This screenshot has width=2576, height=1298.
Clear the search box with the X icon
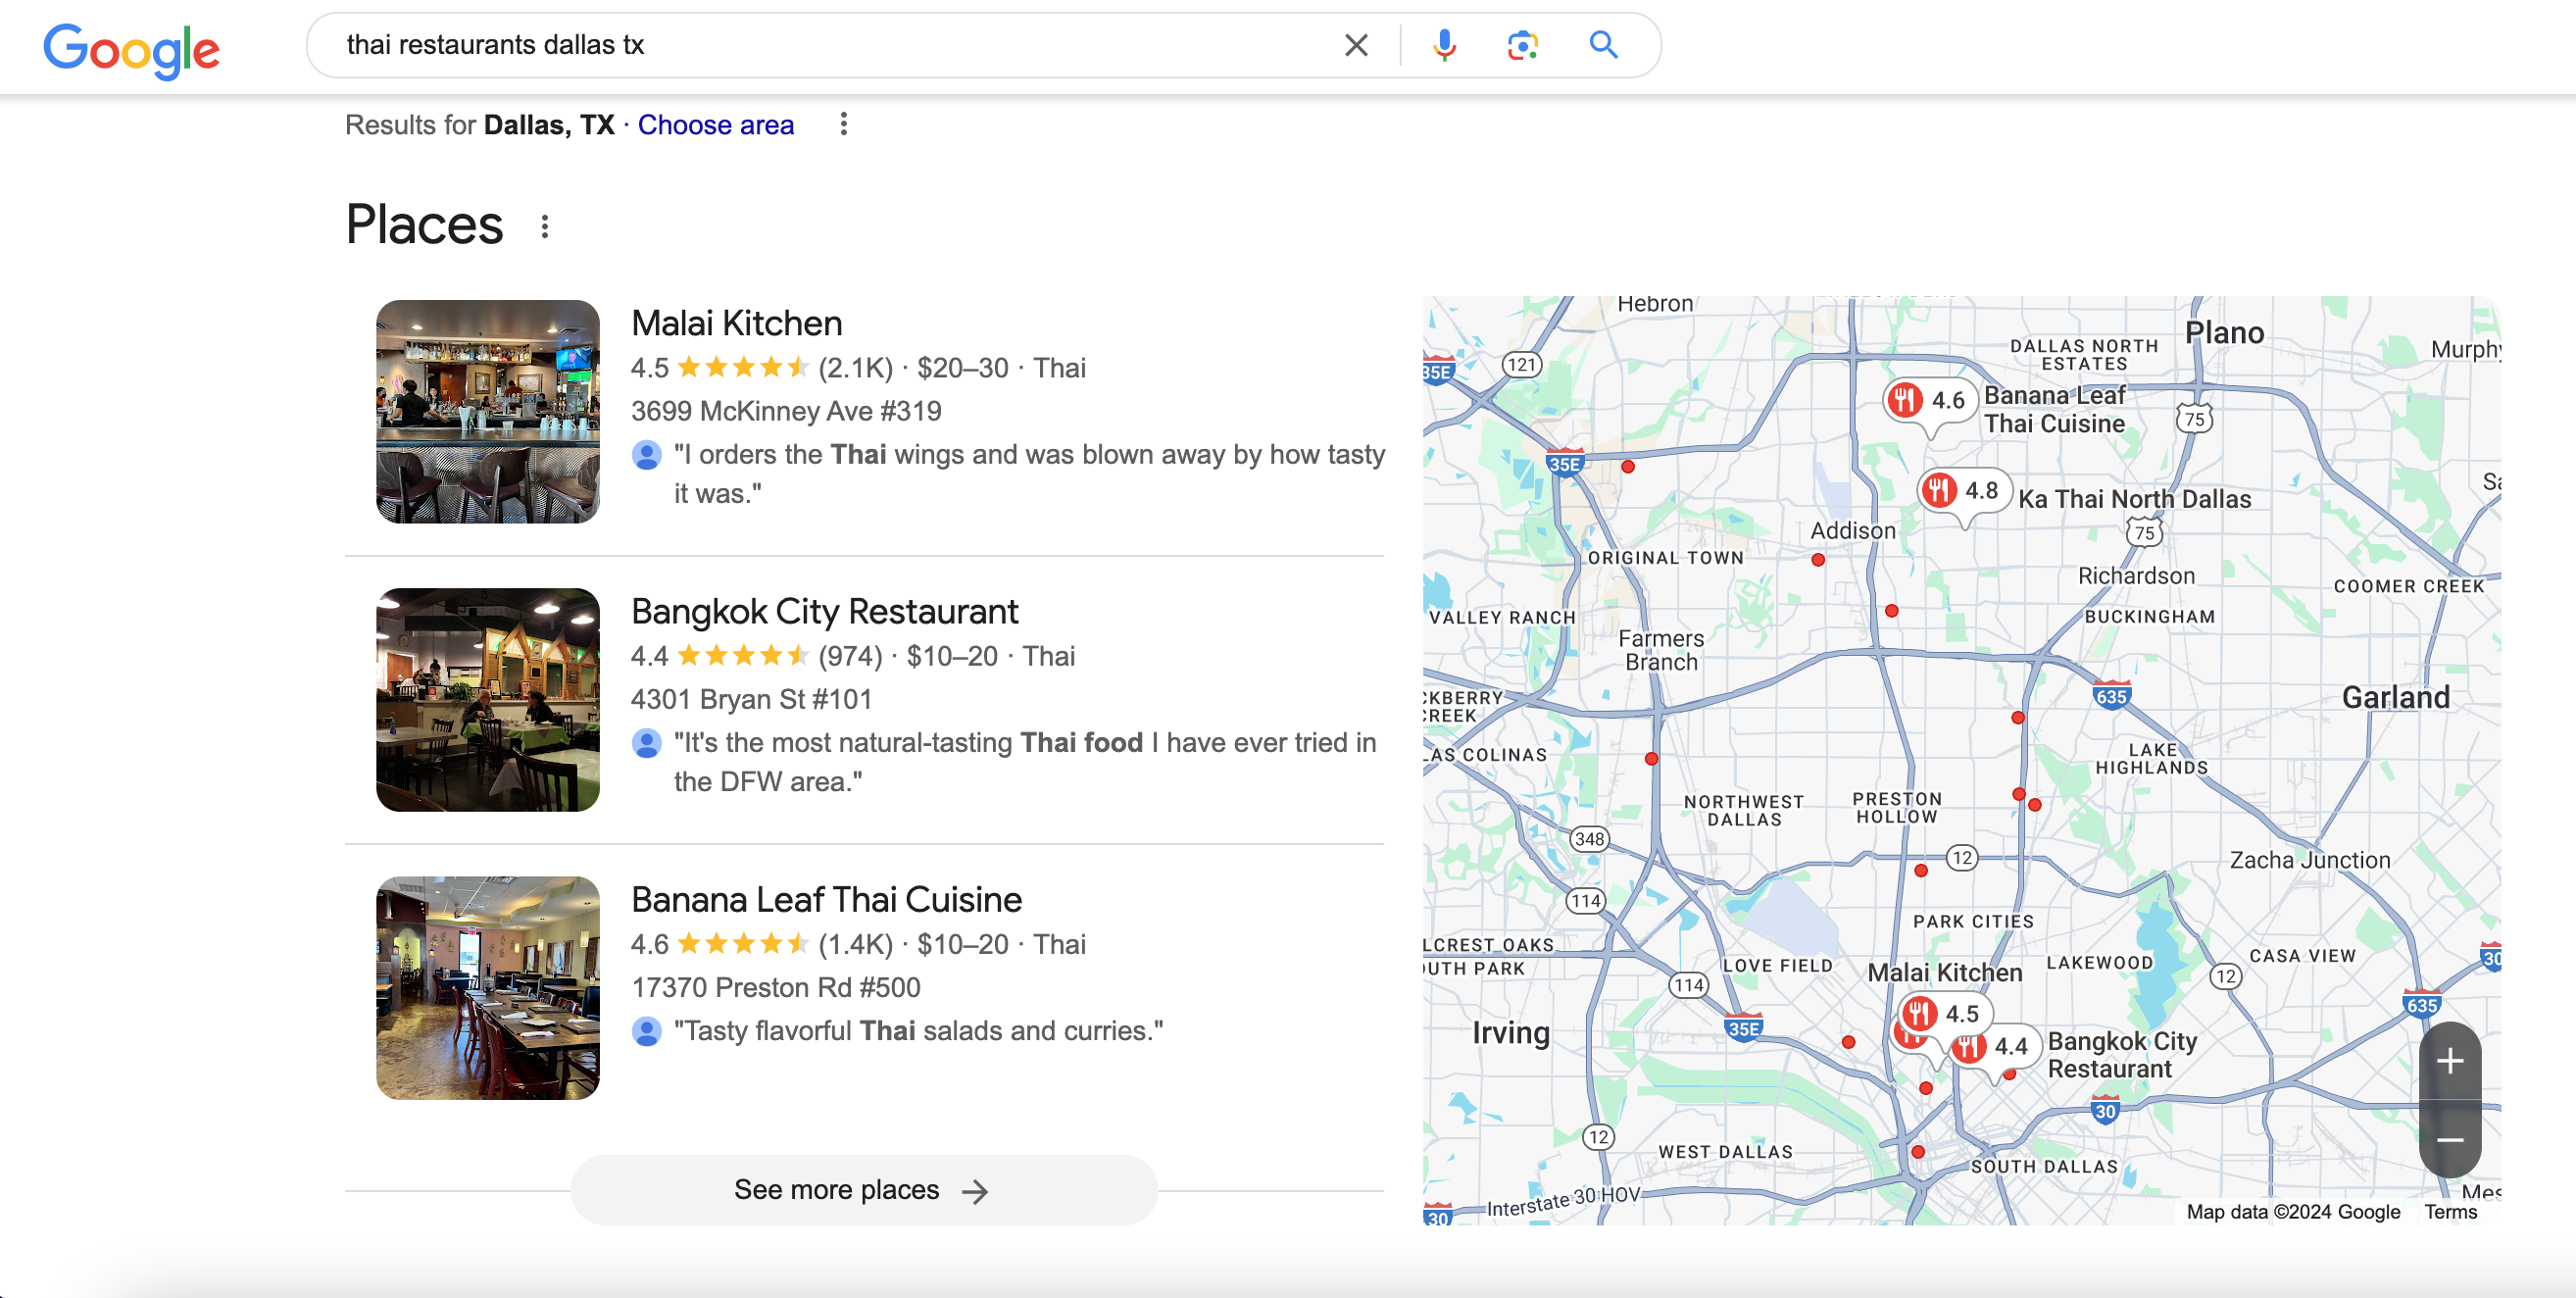click(x=1355, y=45)
